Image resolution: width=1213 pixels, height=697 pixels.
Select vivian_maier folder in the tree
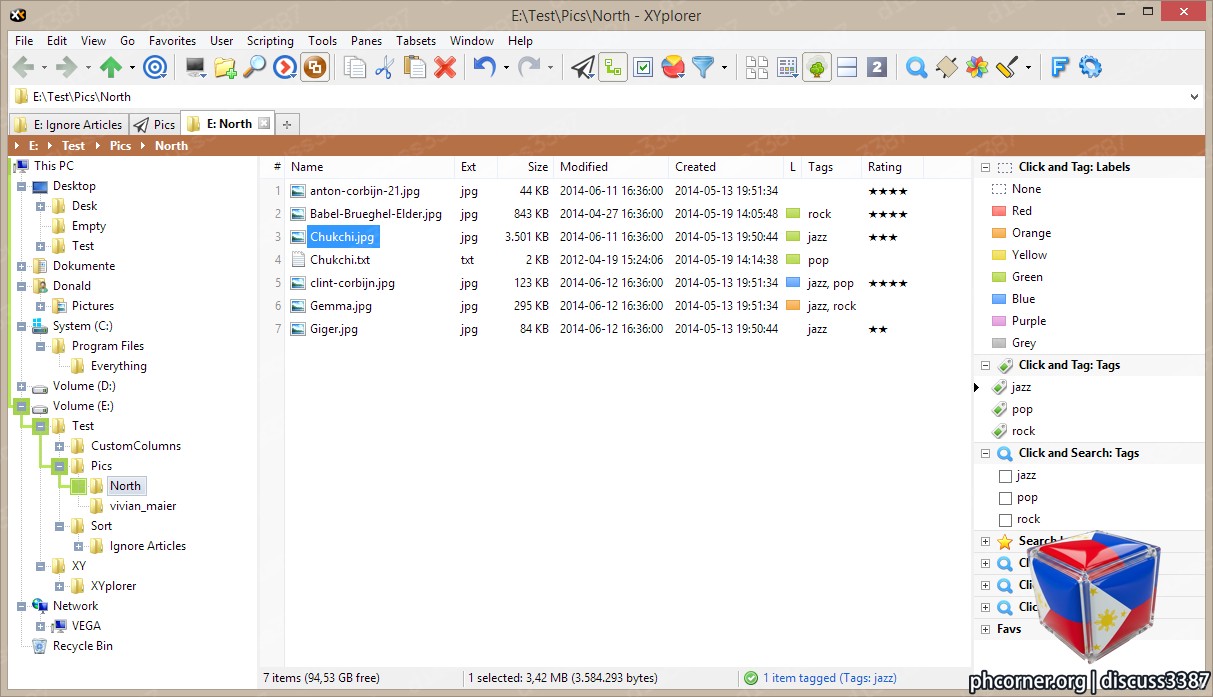142,506
